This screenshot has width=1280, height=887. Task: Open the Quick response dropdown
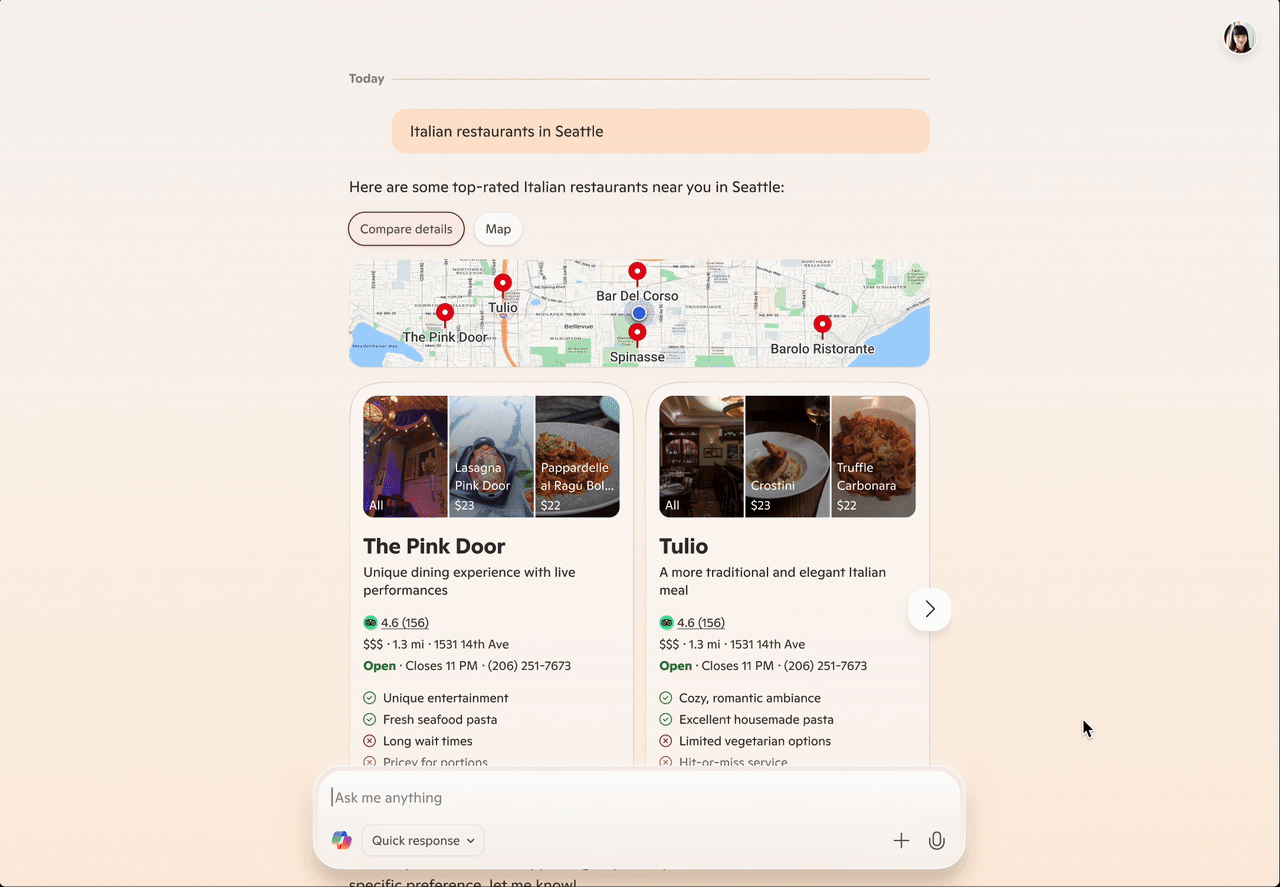(423, 841)
